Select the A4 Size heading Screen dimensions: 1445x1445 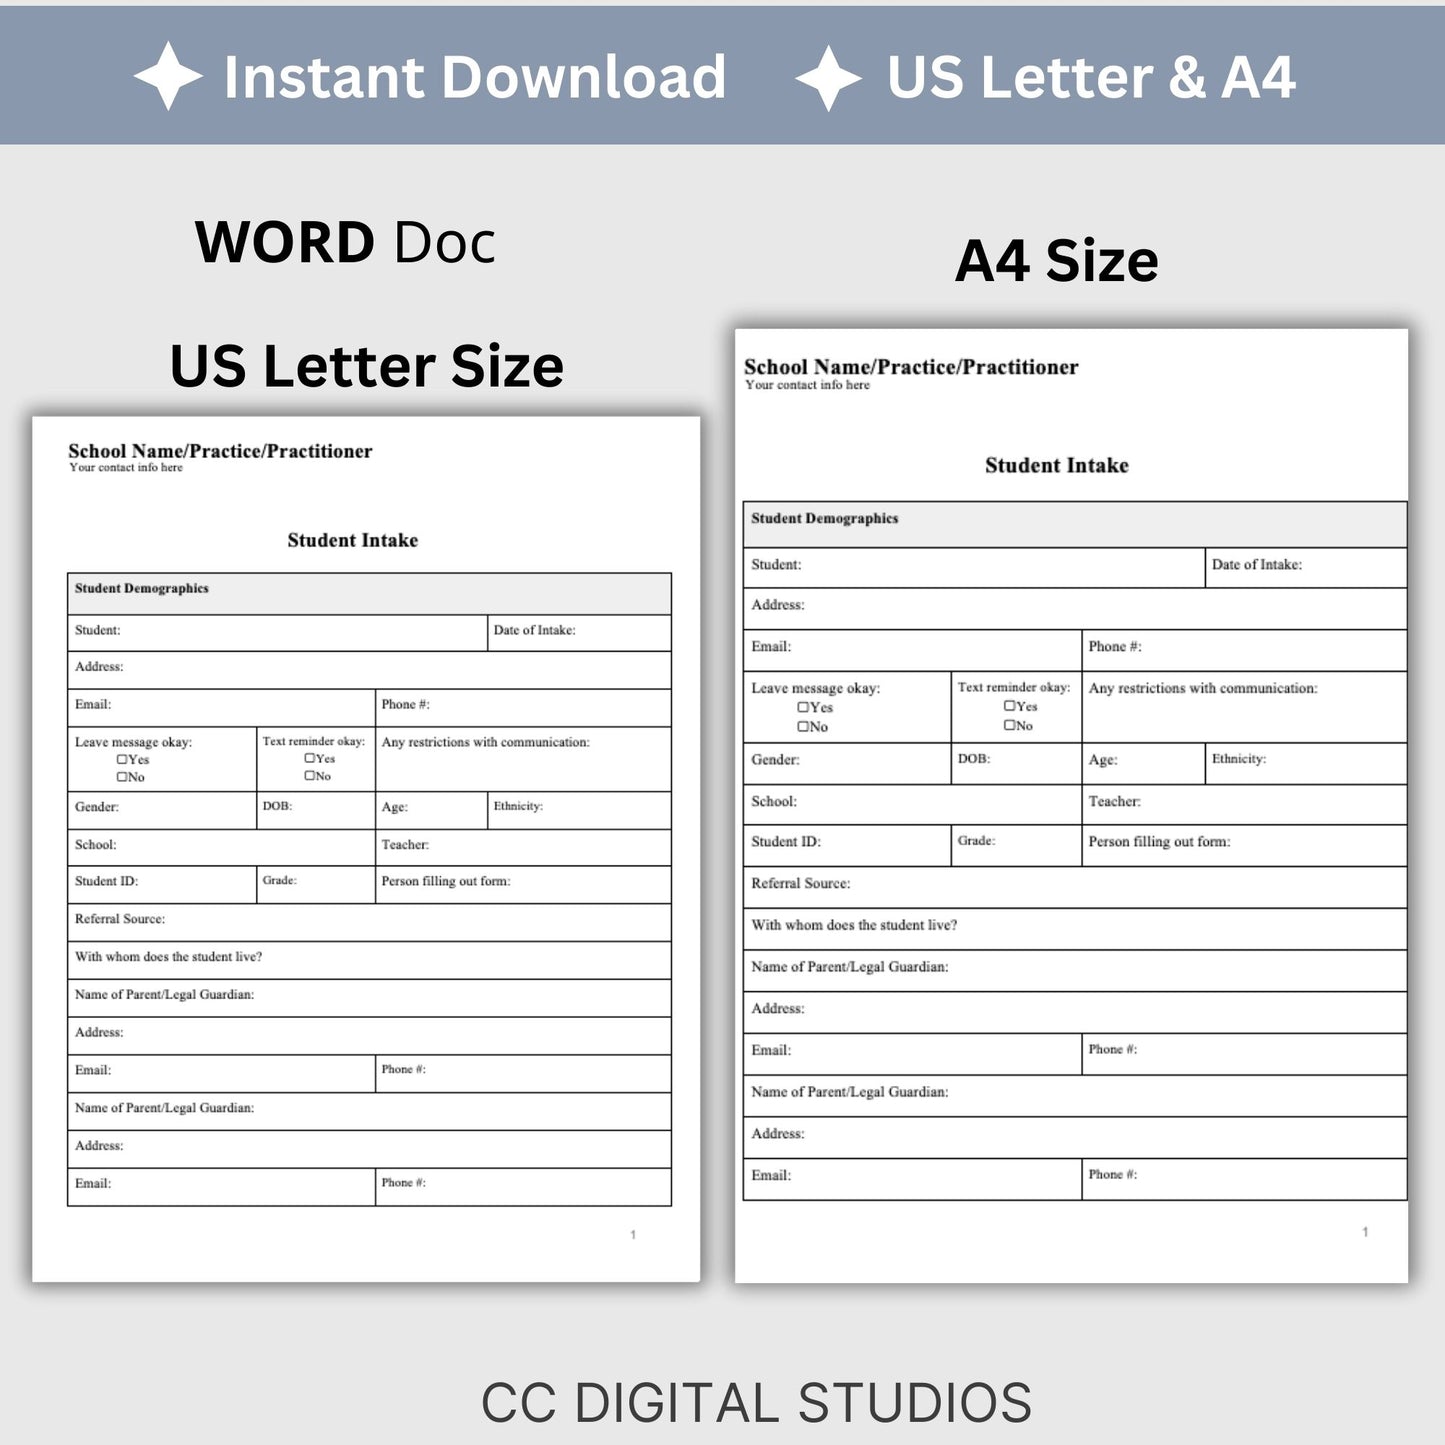[1057, 261]
